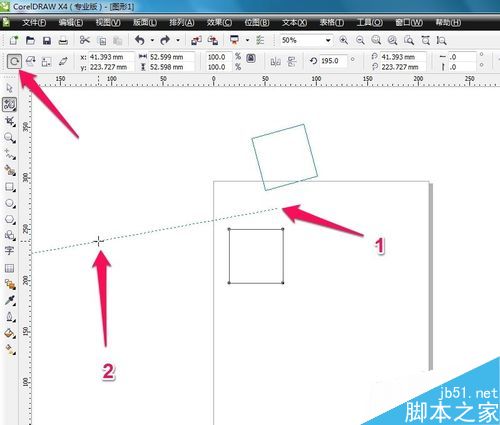Select the Crop tool

pyautogui.click(x=10, y=121)
